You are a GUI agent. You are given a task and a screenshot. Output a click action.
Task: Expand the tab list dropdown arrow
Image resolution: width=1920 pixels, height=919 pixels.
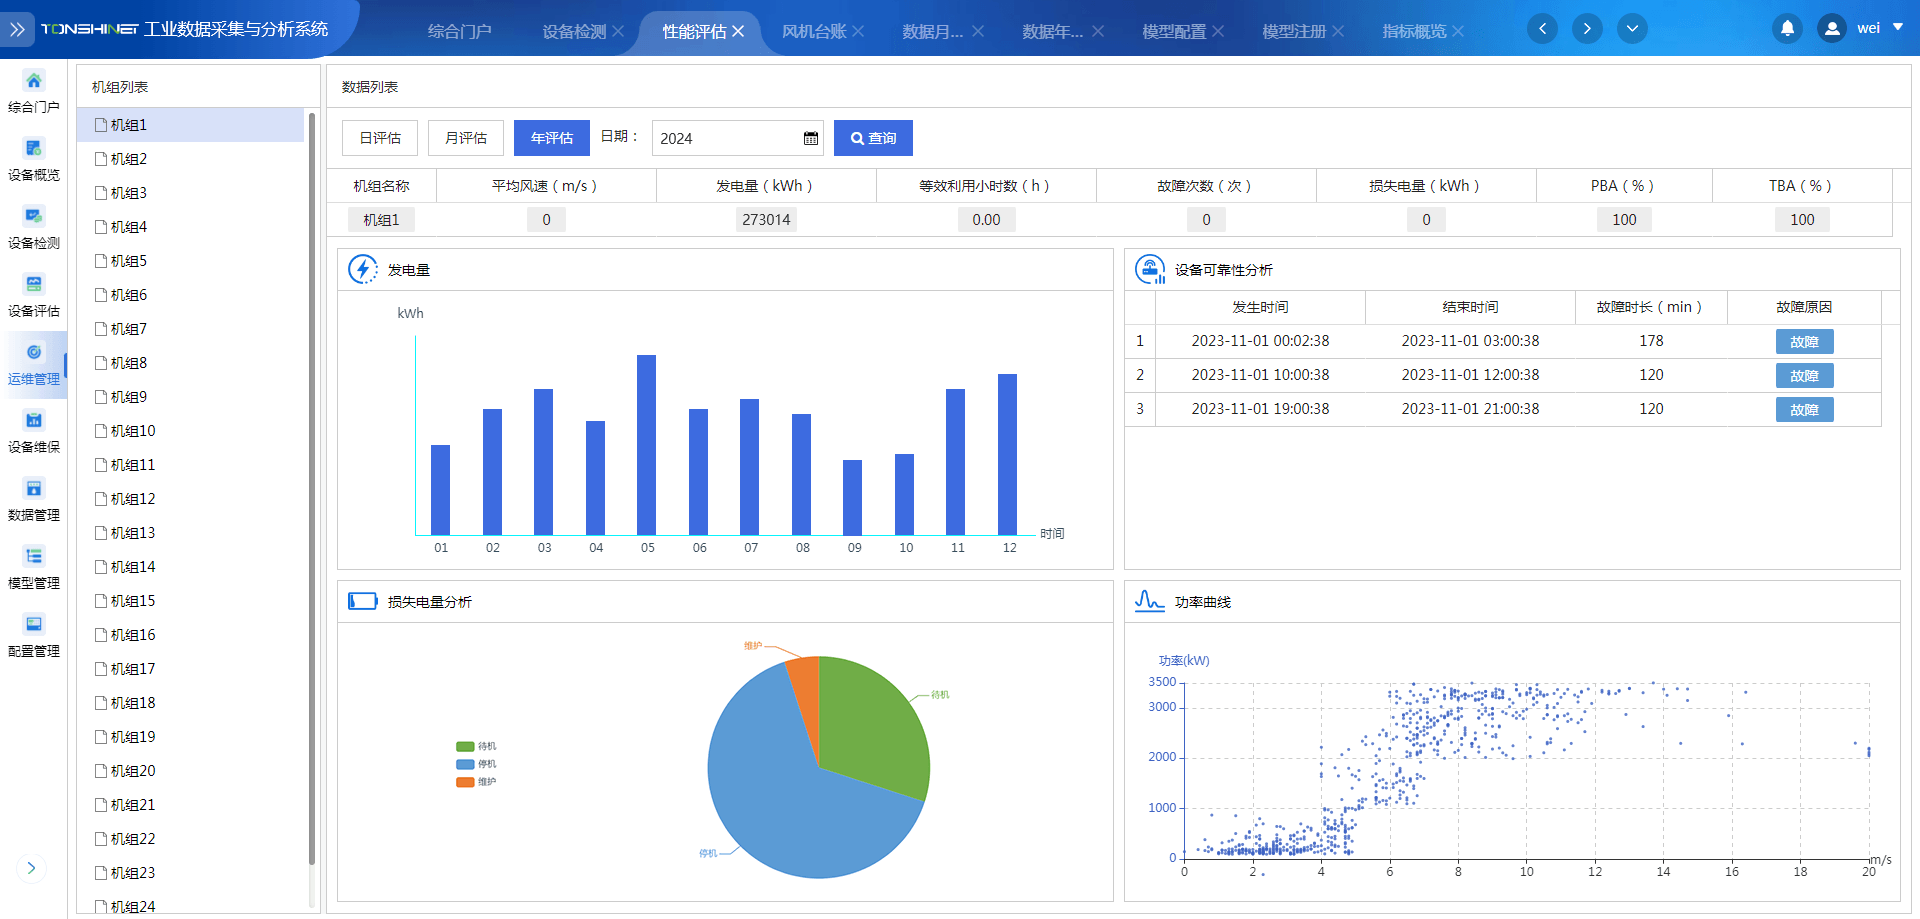1632,29
